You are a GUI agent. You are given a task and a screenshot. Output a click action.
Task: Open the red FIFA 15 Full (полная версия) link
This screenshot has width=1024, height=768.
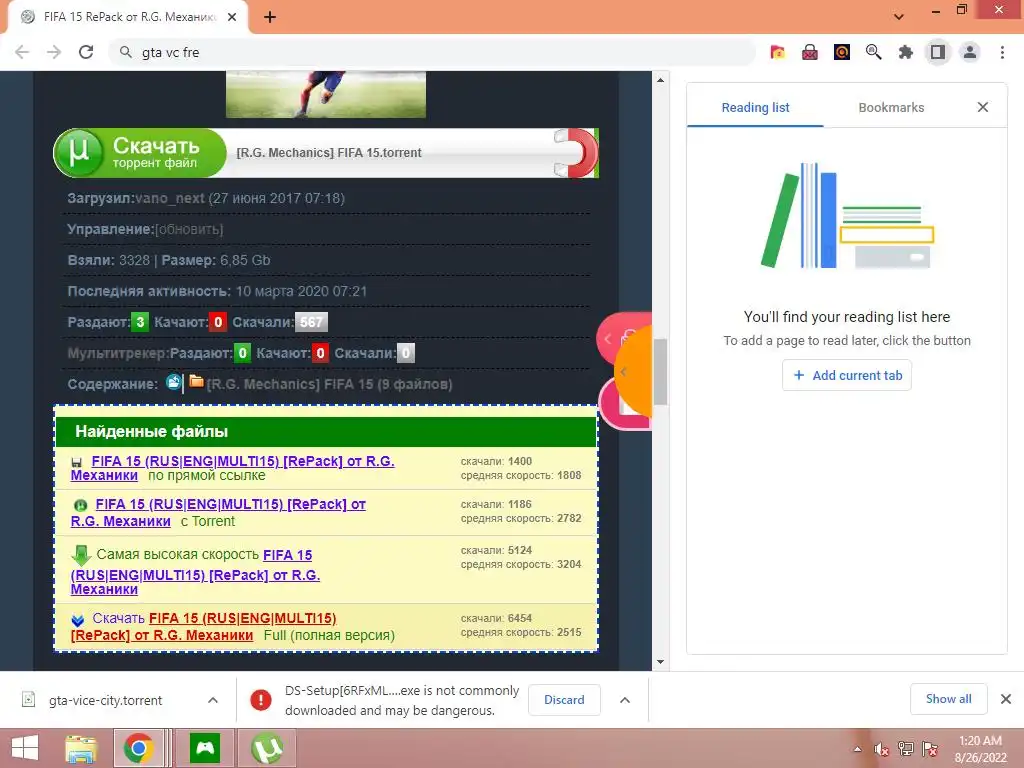point(203,626)
